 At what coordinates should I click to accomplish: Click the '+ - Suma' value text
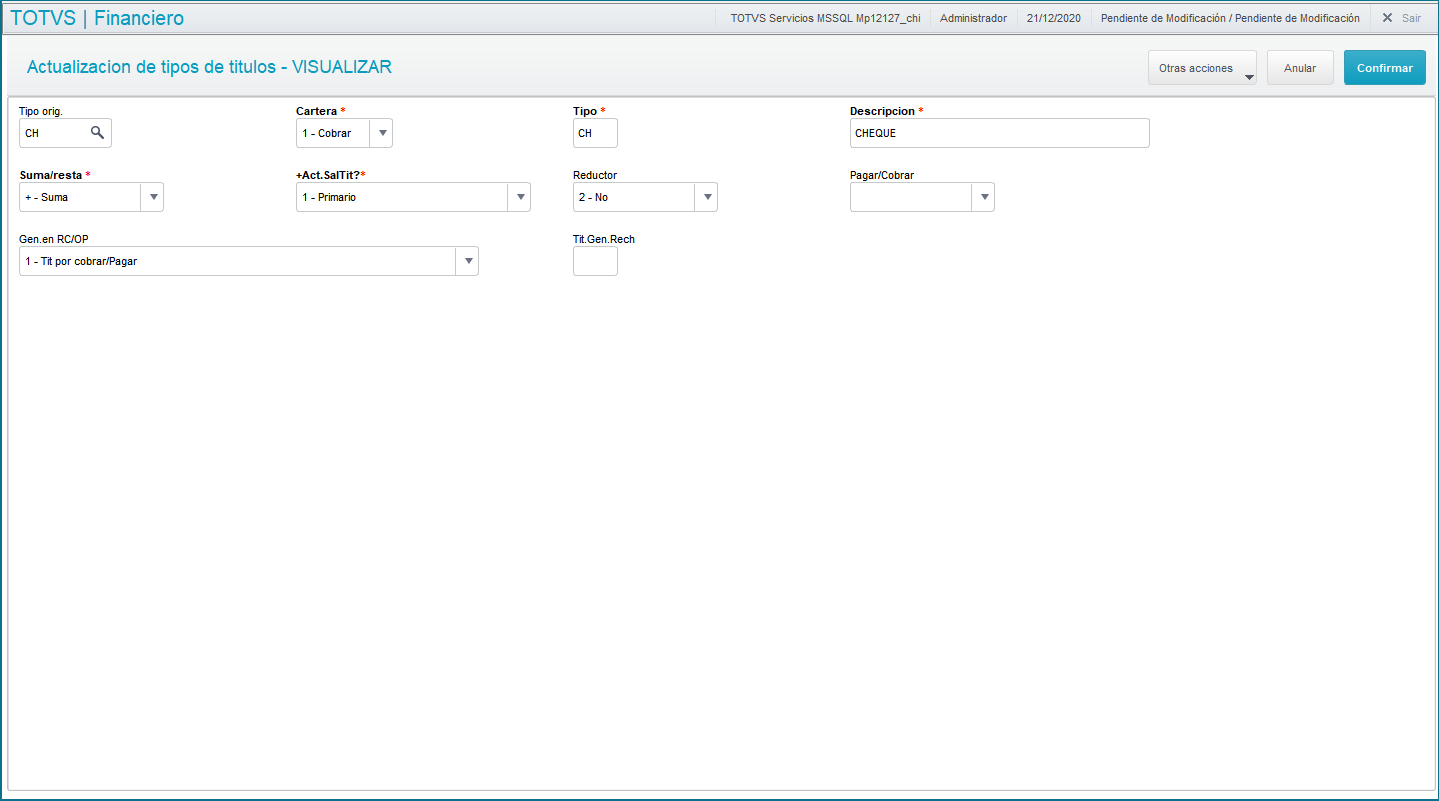point(47,197)
